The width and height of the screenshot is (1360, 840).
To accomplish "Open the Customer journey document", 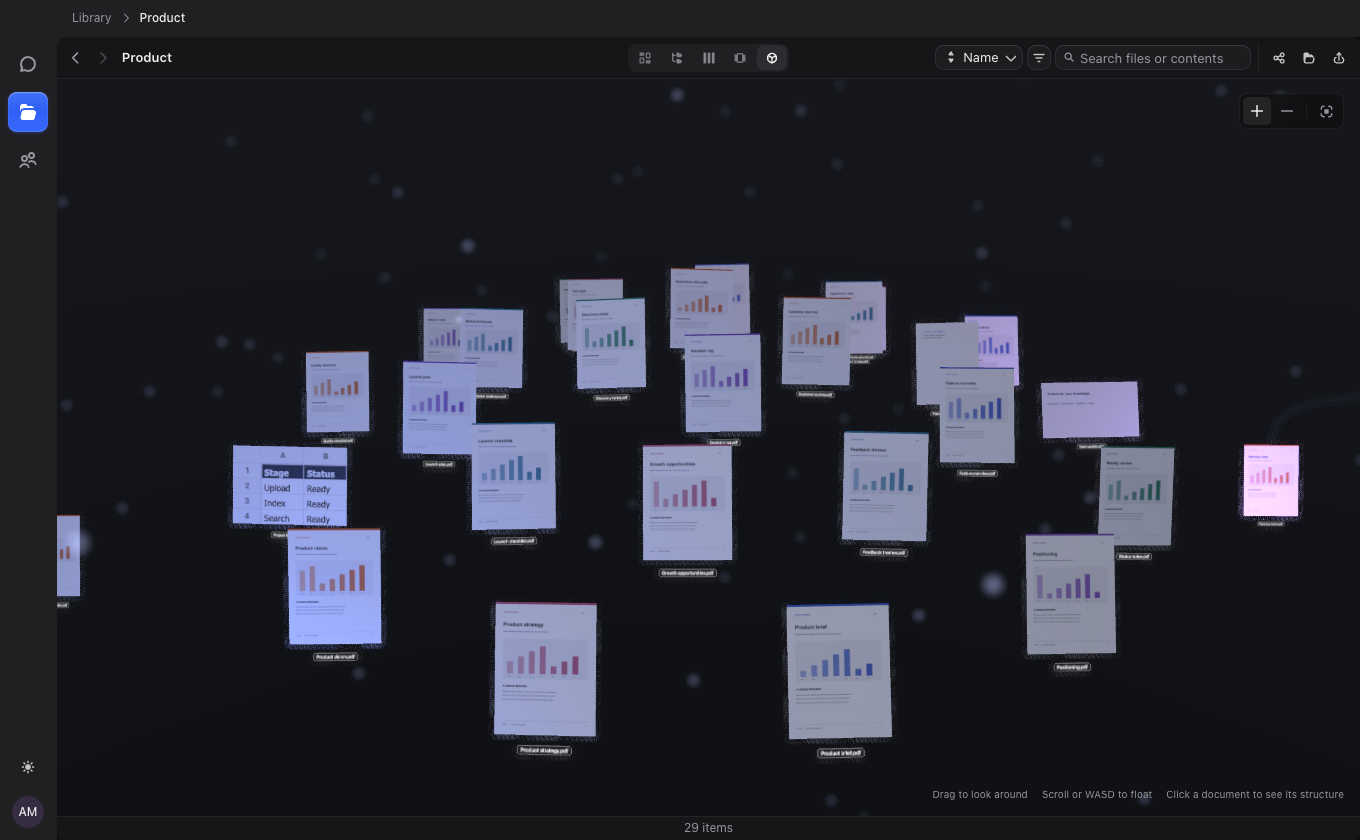I will [815, 341].
